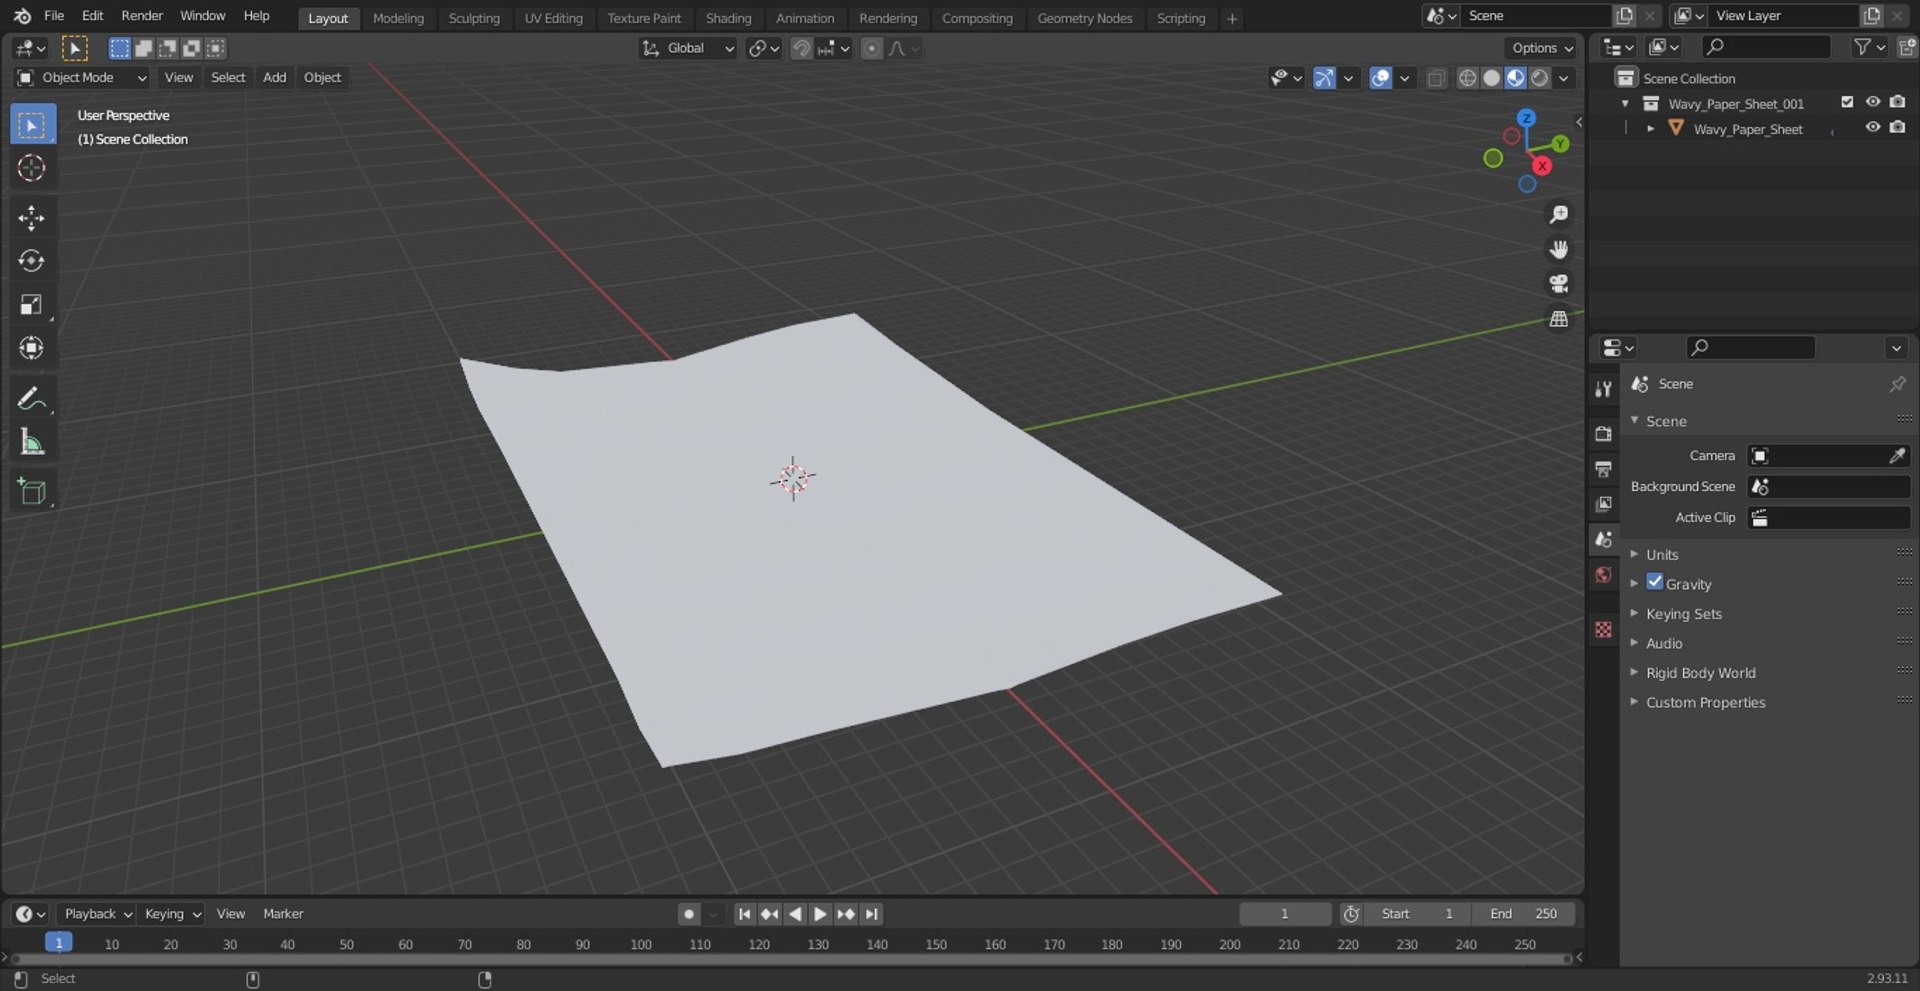Viewport: 1920px width, 991px height.
Task: Disable Wavy_Paper_Sheet_001 collection in renders
Action: click(x=1897, y=102)
